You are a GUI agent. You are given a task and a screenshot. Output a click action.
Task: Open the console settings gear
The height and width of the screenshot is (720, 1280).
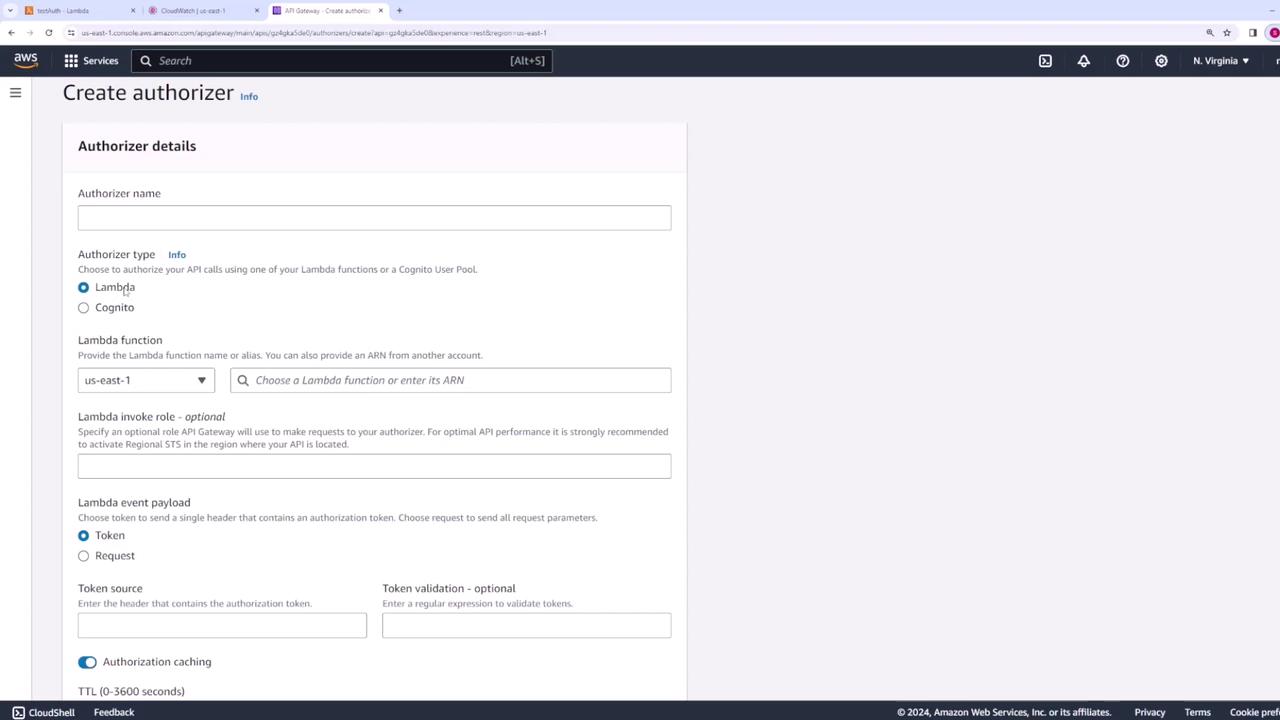click(x=1161, y=61)
